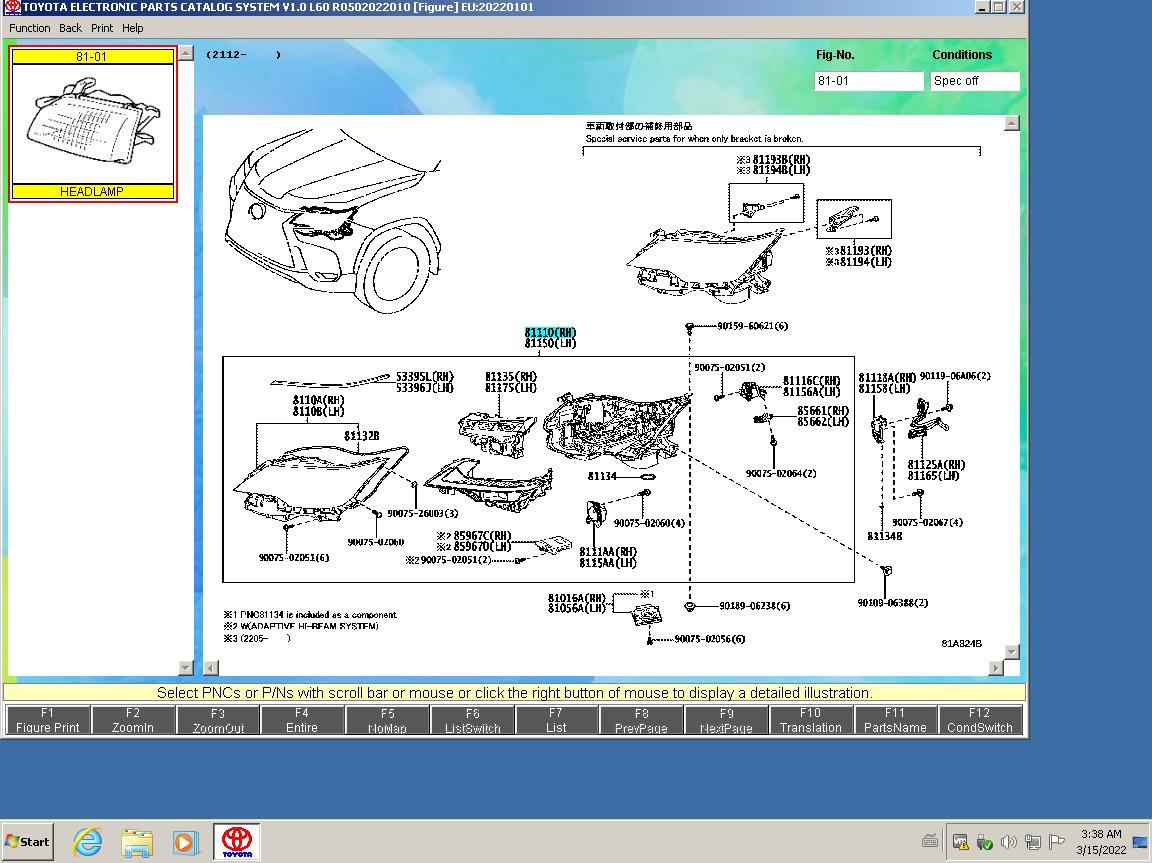The image size is (1152, 863).
Task: Select part number 90075-26003(3)
Action: [x=422, y=513]
